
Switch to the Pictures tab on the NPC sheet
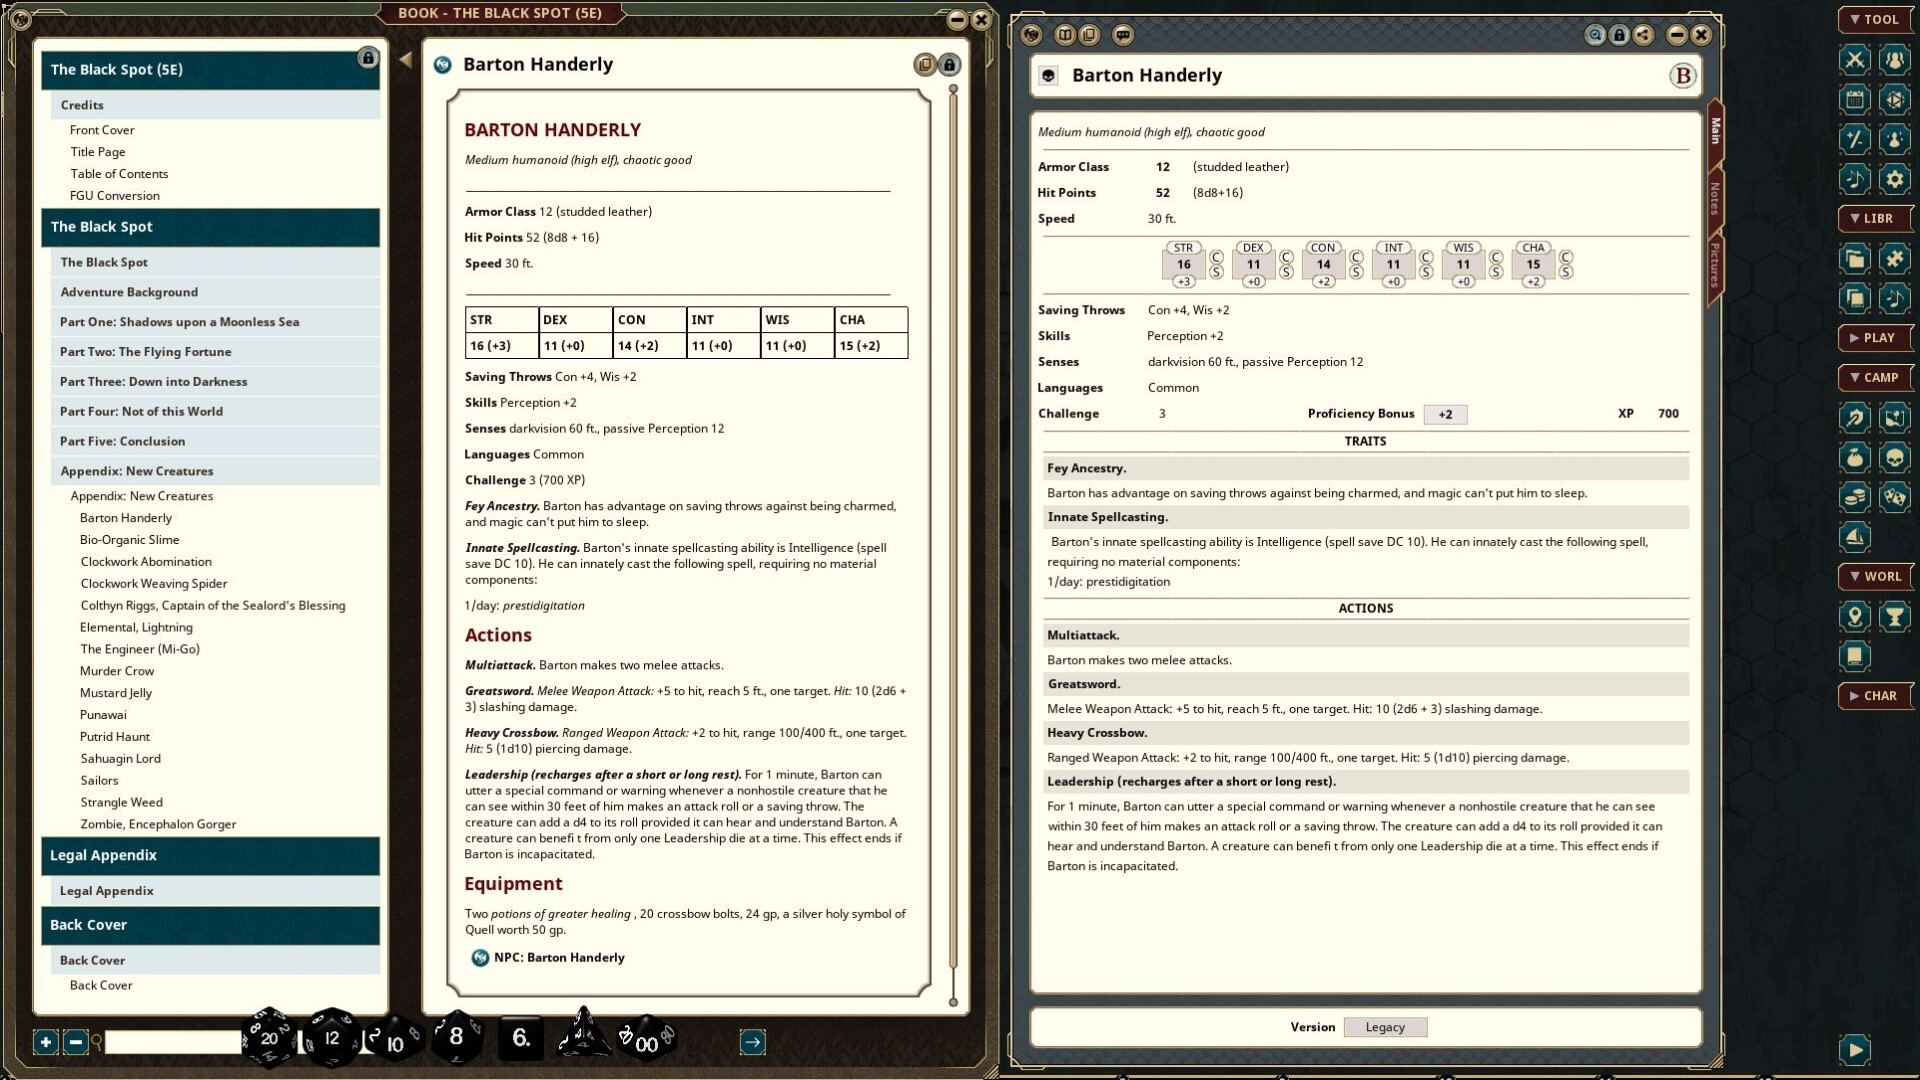(1716, 263)
